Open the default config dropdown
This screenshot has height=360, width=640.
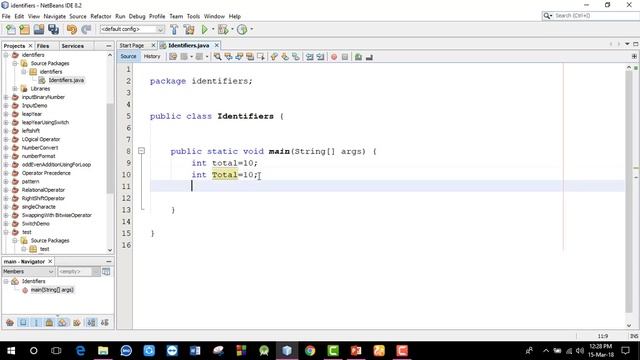tap(132, 29)
